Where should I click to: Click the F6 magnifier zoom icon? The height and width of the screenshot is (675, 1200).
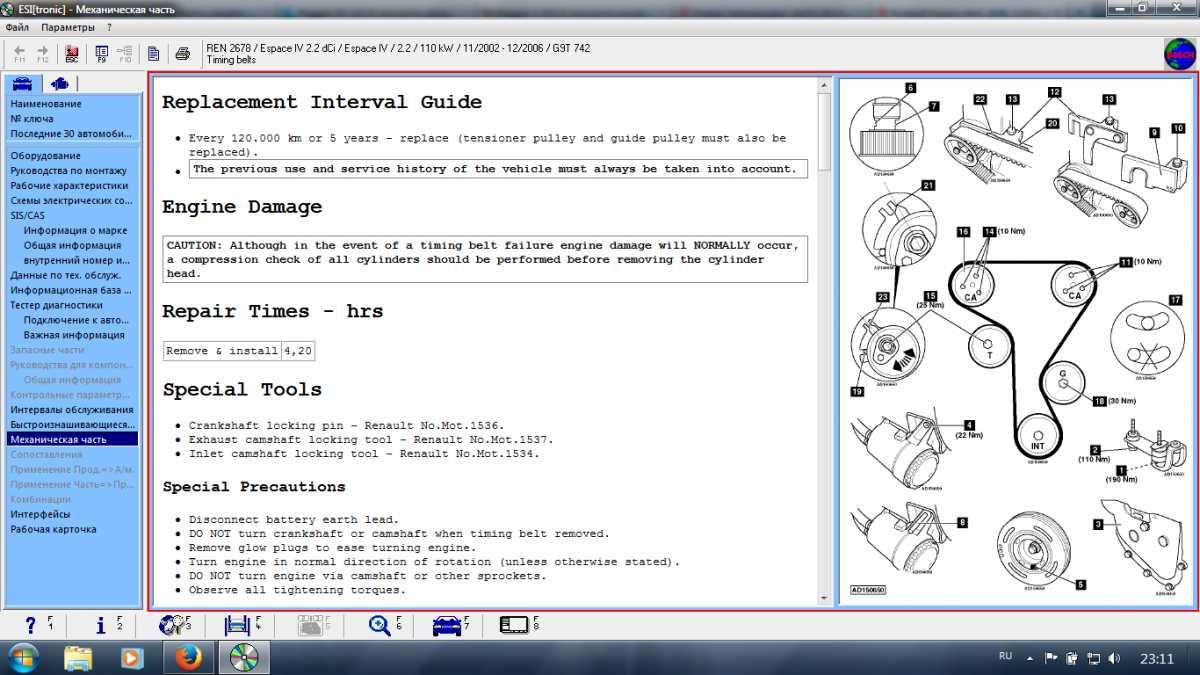pyautogui.click(x=380, y=626)
